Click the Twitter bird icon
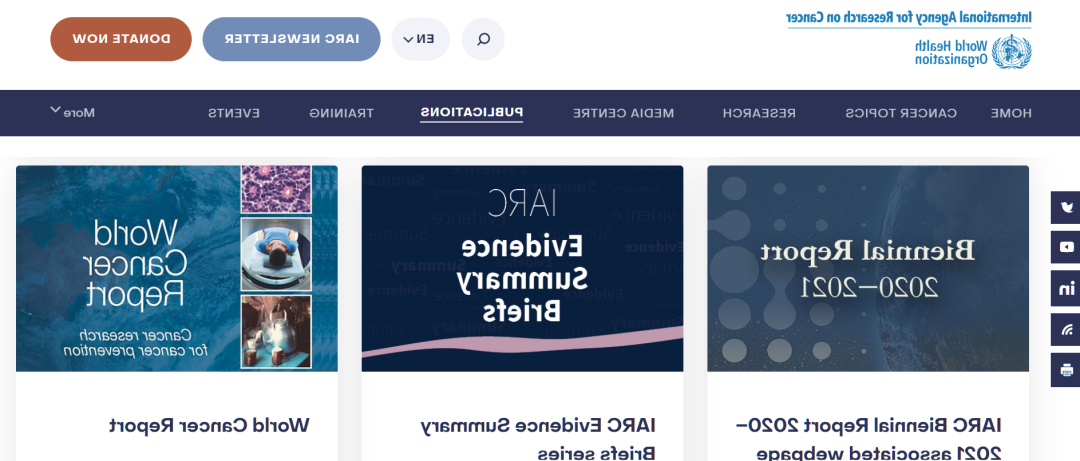 1066,208
